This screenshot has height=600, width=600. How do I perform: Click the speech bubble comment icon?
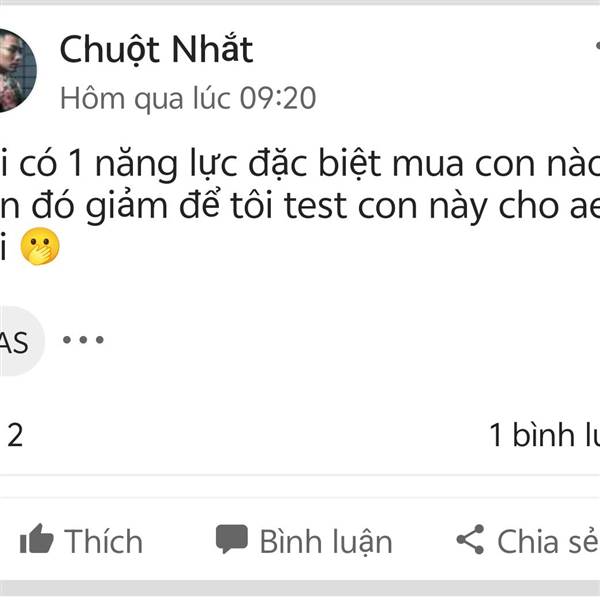(232, 540)
